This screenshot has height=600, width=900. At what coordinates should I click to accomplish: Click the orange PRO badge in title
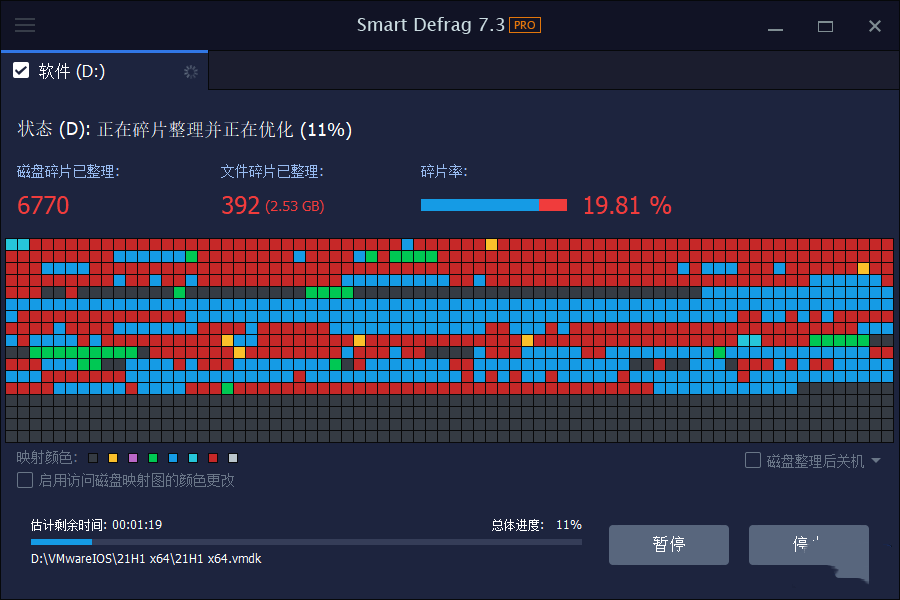click(x=525, y=25)
